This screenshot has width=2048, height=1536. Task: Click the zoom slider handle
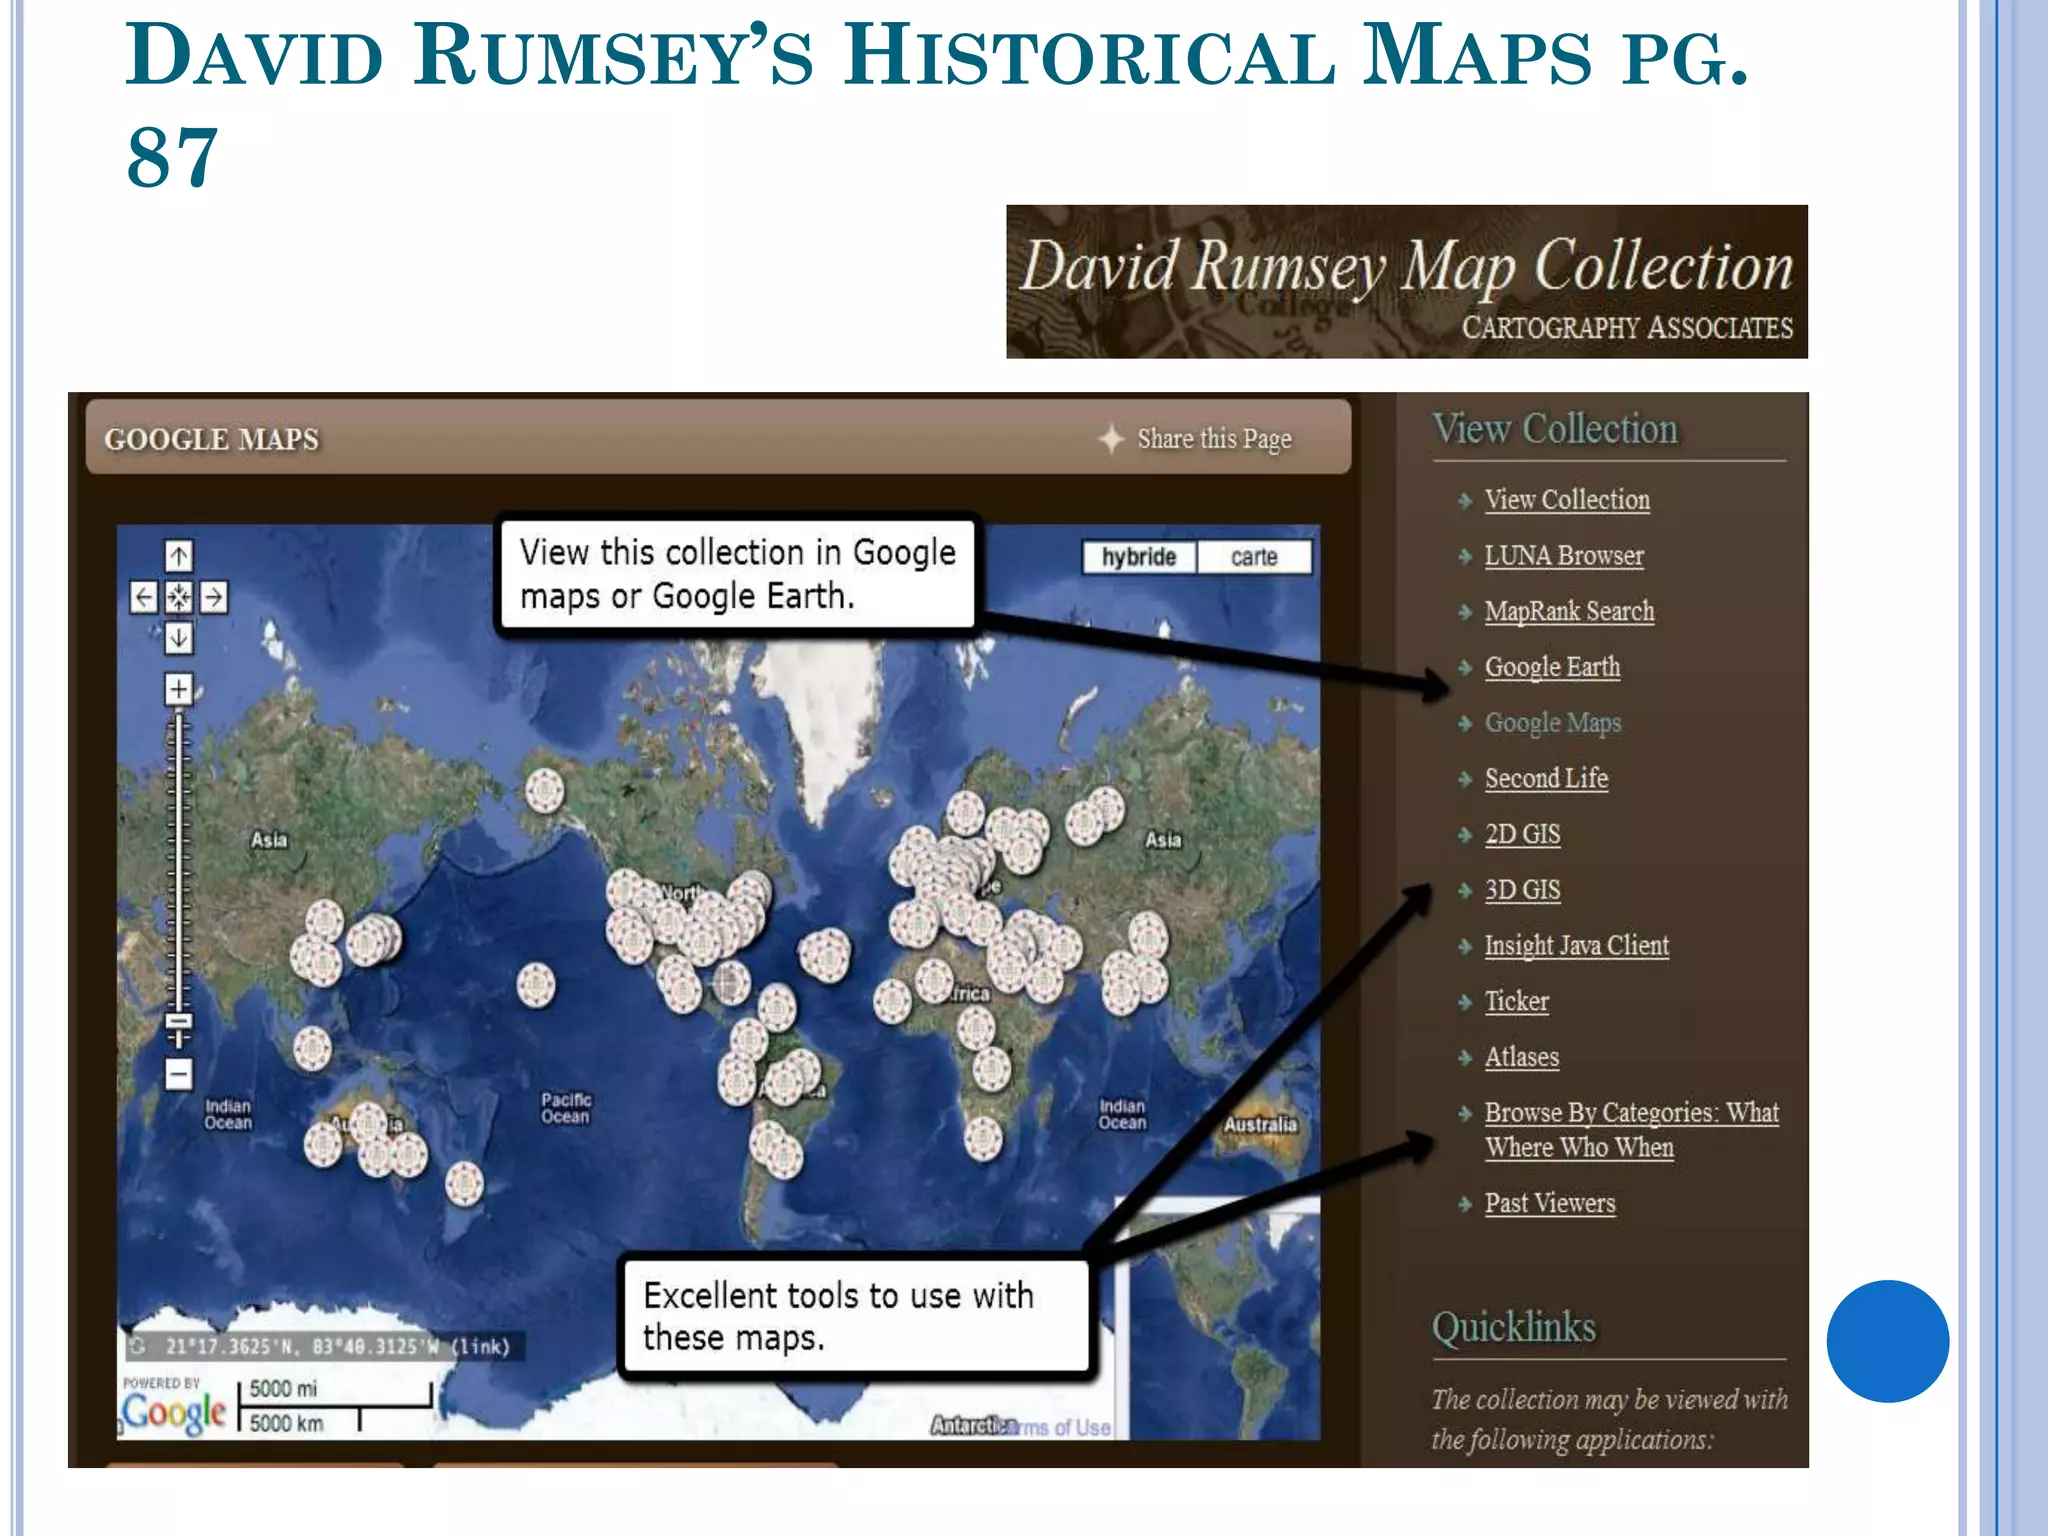coord(179,1021)
